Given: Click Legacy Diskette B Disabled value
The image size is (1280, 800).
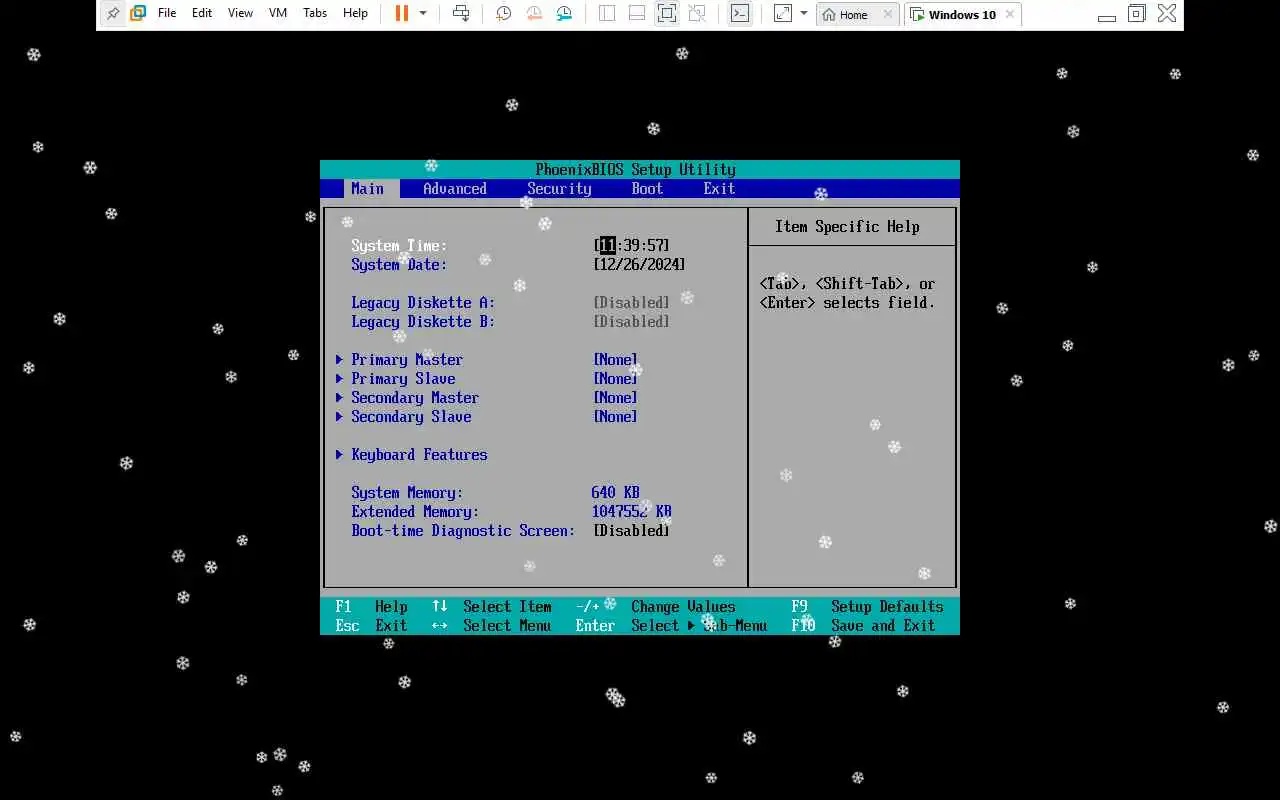Looking at the screenshot, I should tap(631, 321).
